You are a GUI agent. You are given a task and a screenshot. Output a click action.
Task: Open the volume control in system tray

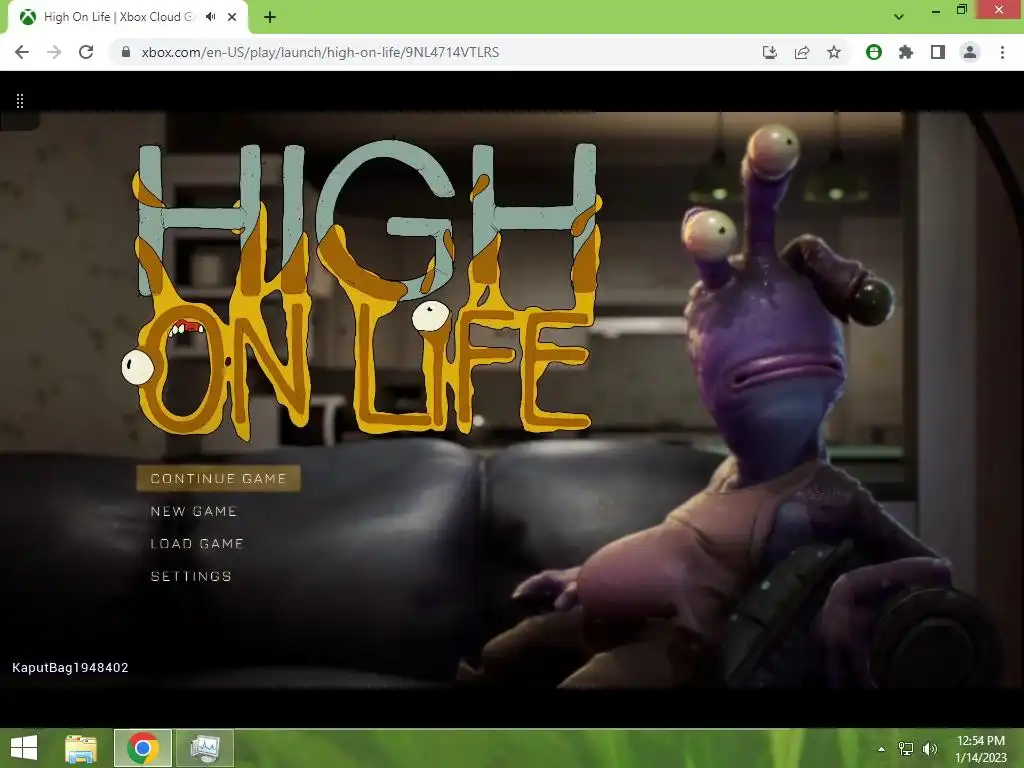[x=930, y=749]
